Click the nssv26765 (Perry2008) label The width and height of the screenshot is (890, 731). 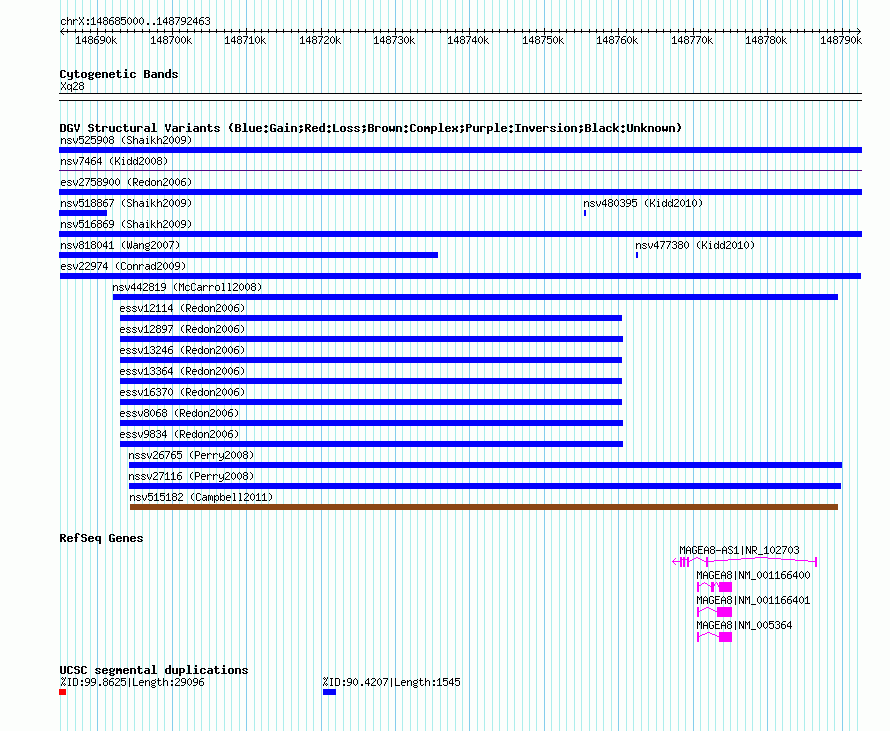click(191, 455)
